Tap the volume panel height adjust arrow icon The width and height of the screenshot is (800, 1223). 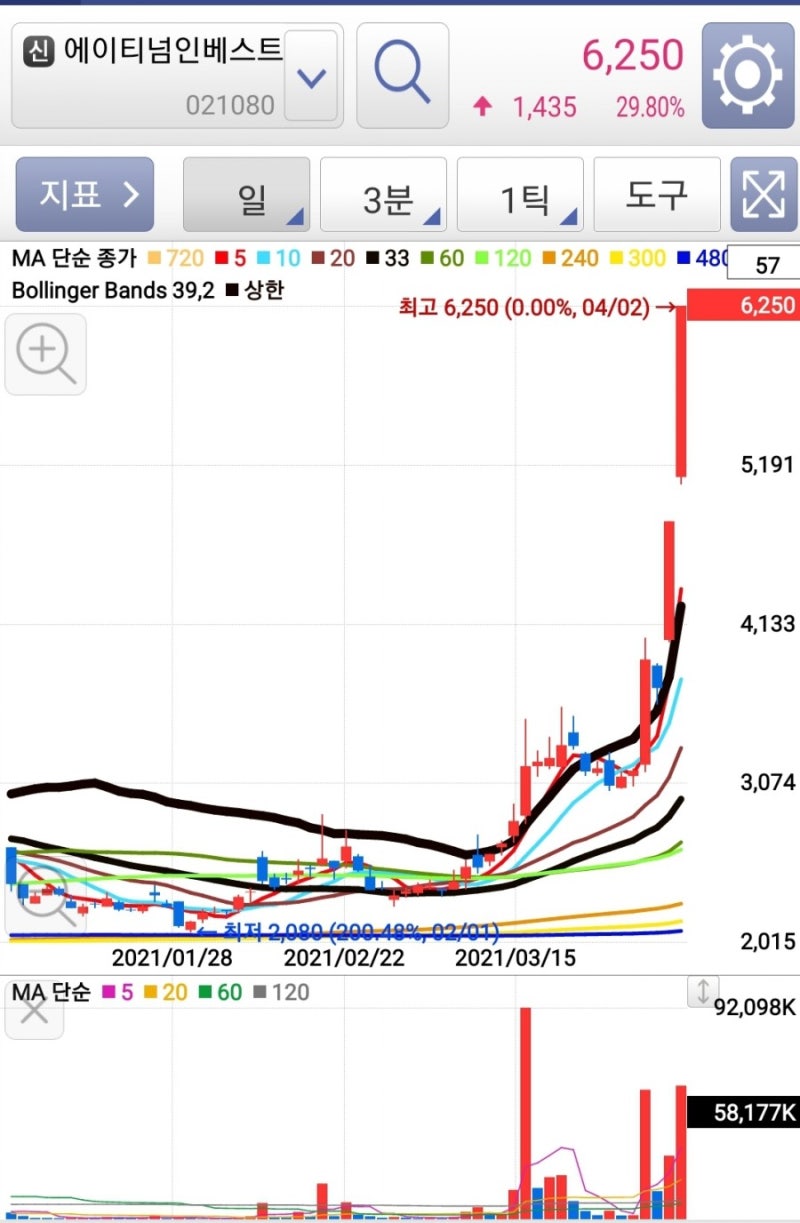703,992
